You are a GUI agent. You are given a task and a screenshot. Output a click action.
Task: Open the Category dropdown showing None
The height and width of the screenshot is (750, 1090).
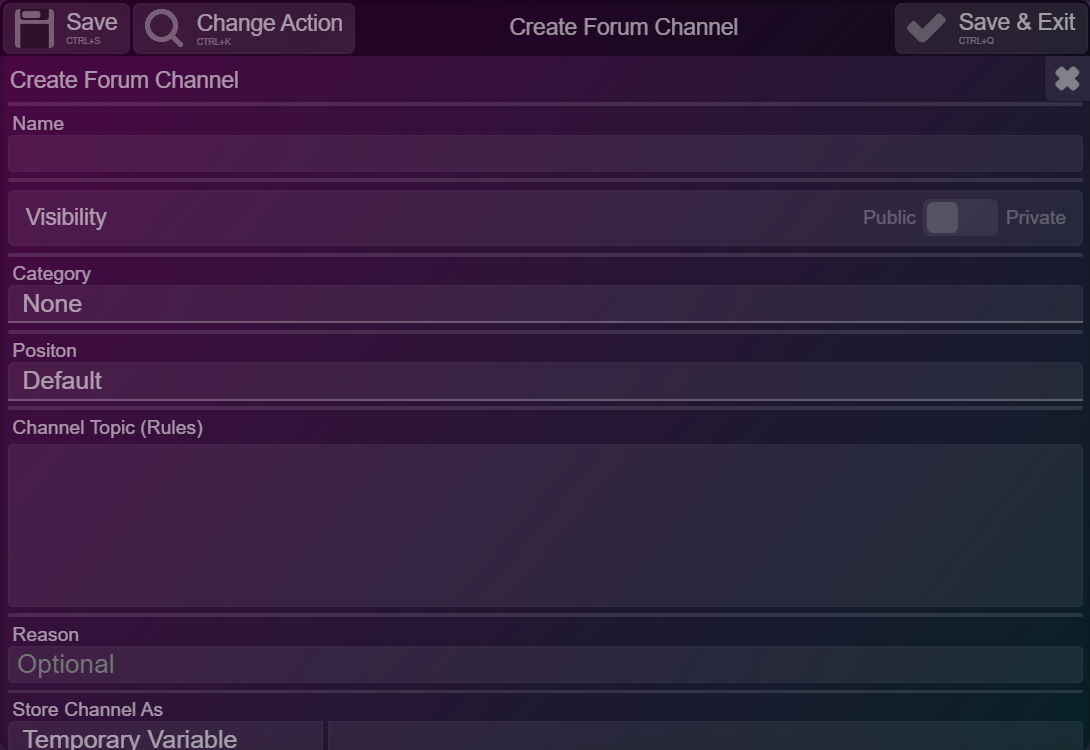point(545,304)
